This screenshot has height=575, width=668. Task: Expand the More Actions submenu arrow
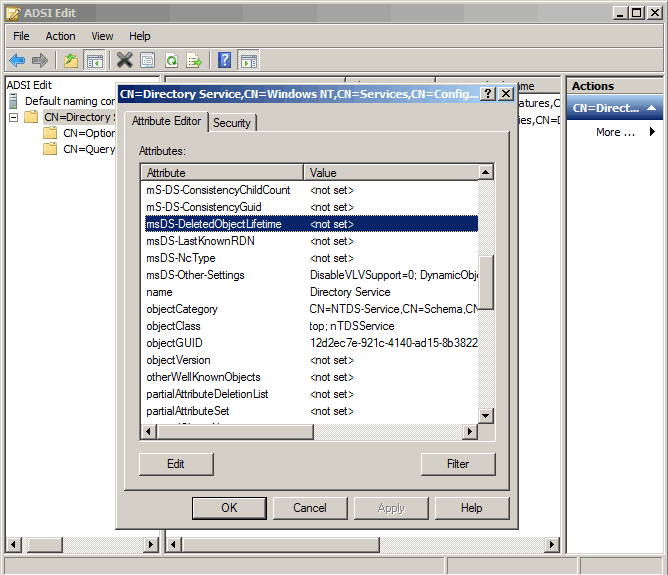(652, 132)
